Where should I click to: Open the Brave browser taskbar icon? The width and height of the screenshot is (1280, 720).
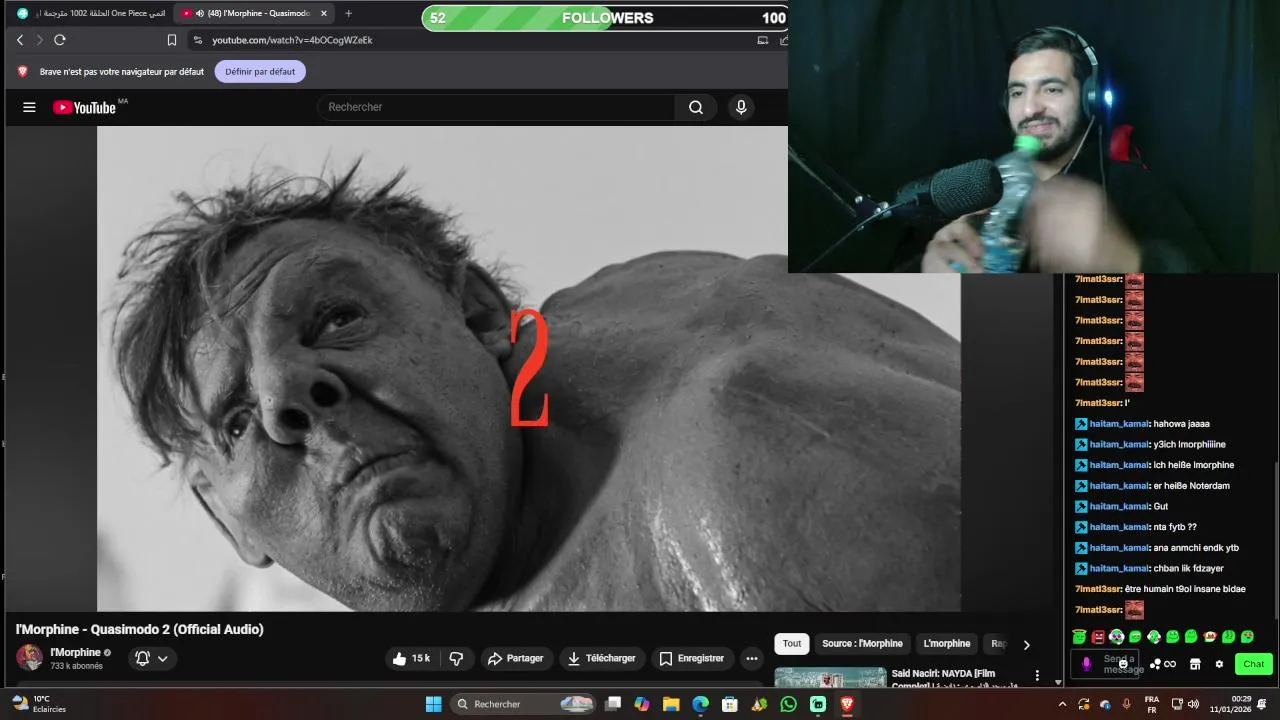847,704
